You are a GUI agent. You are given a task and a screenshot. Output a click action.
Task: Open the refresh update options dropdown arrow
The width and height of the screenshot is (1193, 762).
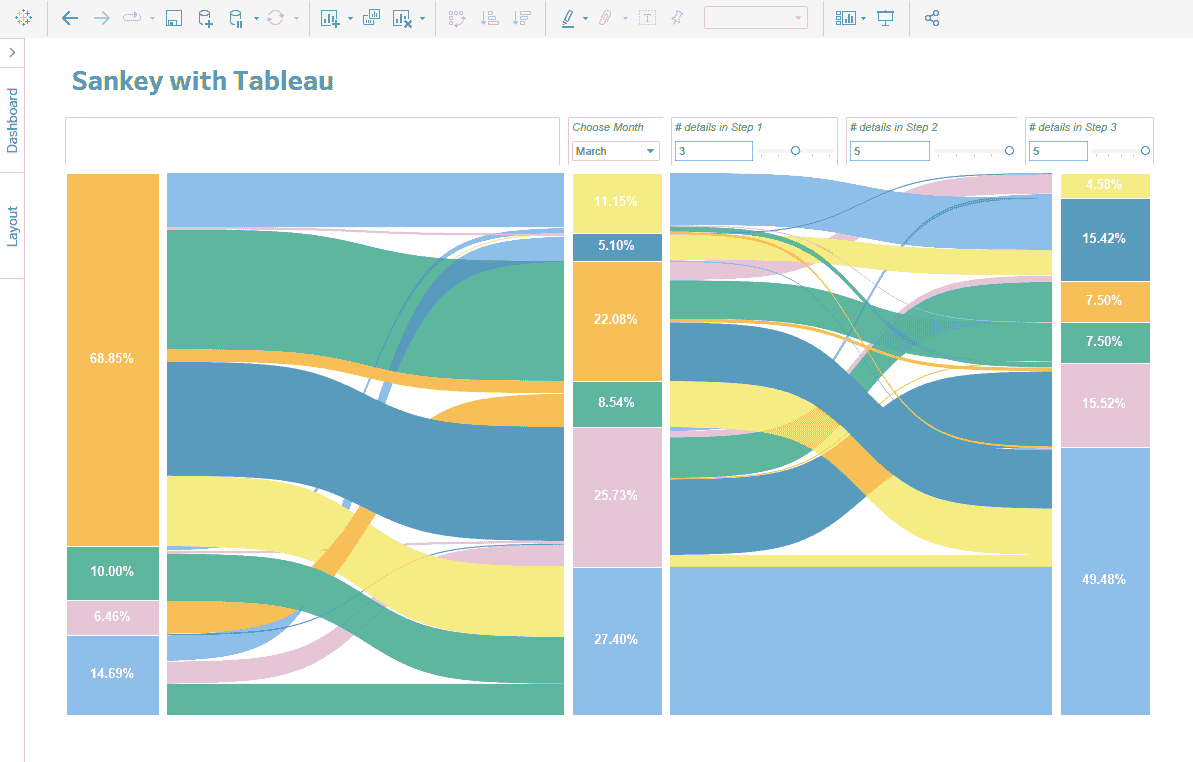click(296, 18)
